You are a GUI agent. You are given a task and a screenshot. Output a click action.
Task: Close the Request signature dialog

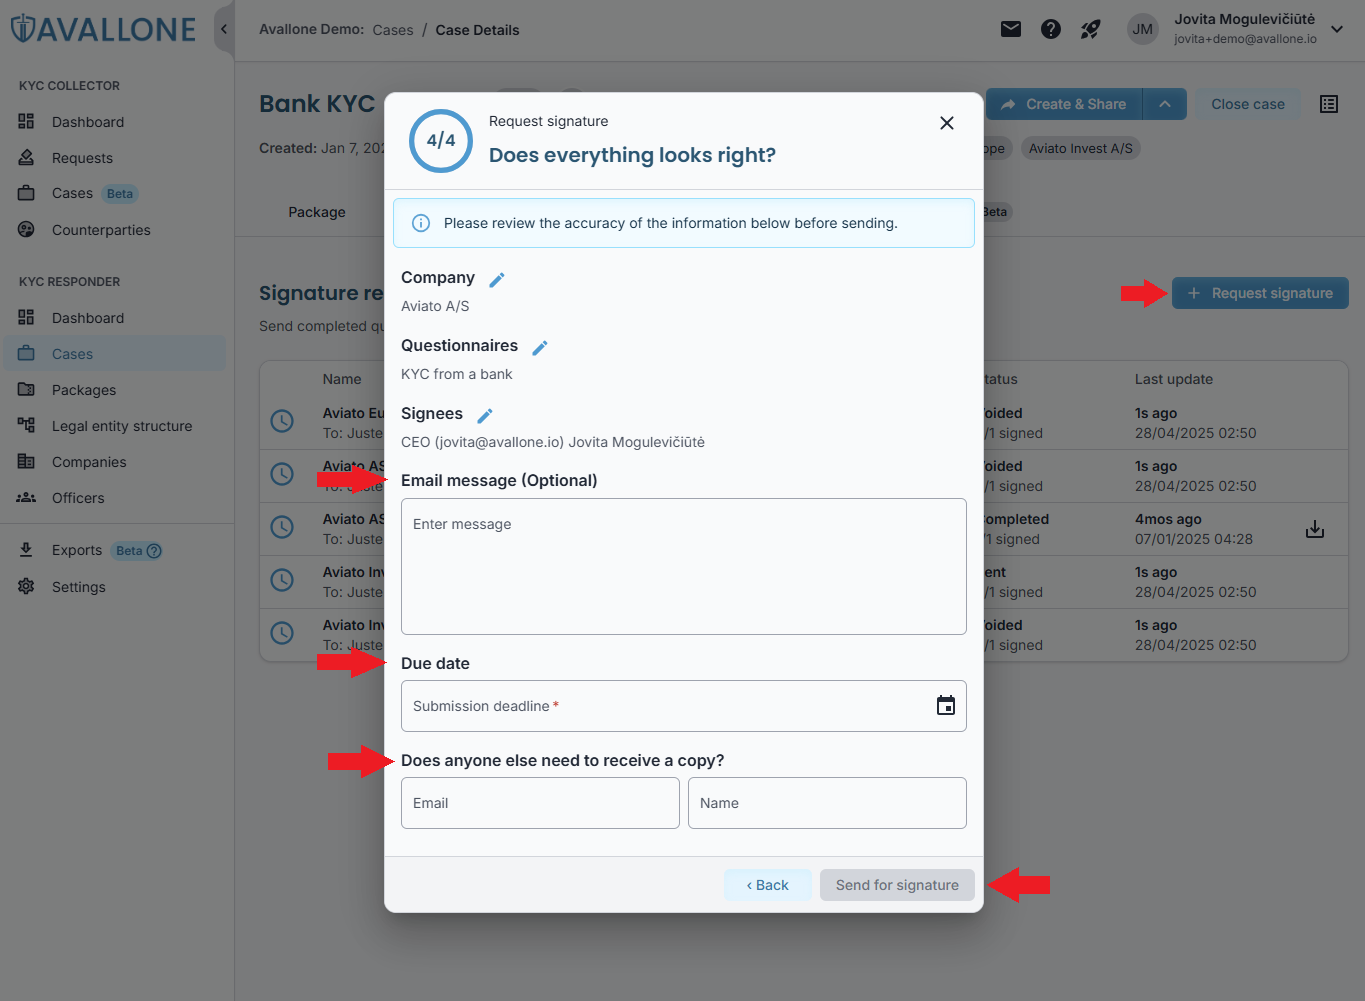pyautogui.click(x=947, y=123)
